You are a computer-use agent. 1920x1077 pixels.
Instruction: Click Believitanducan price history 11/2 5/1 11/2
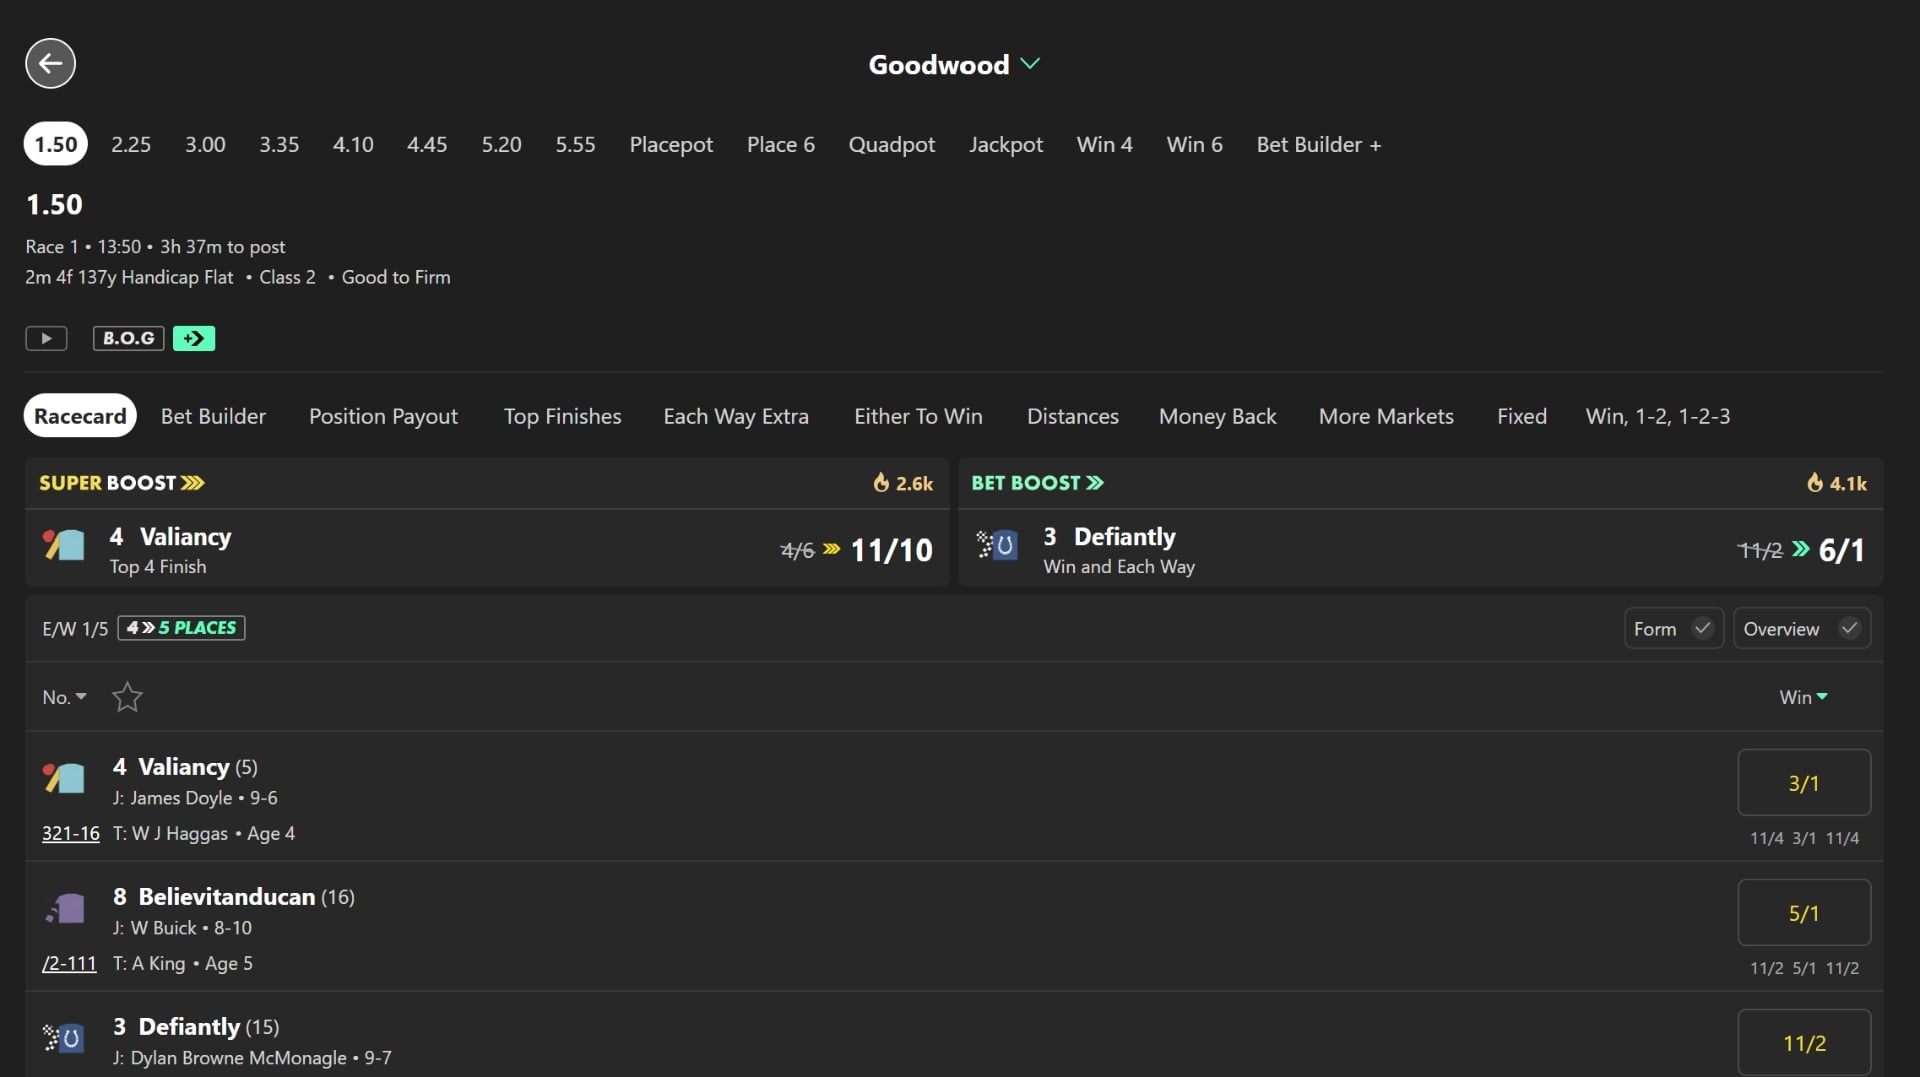[1804, 969]
